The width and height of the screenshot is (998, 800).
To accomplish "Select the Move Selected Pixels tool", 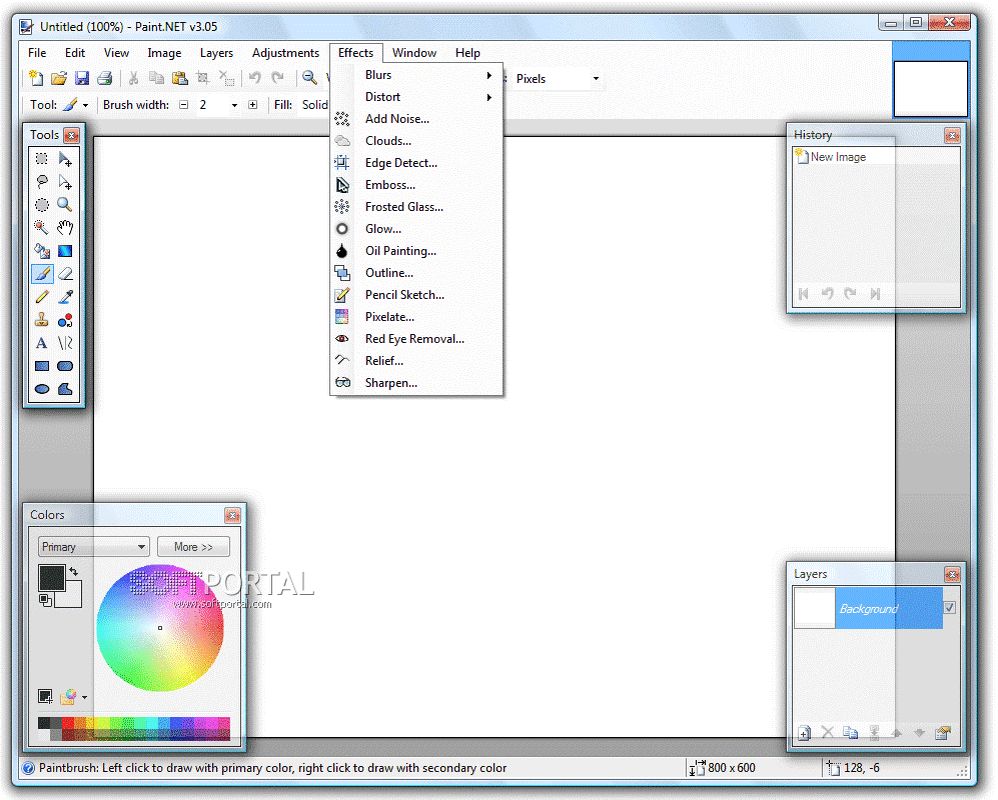I will click(65, 158).
